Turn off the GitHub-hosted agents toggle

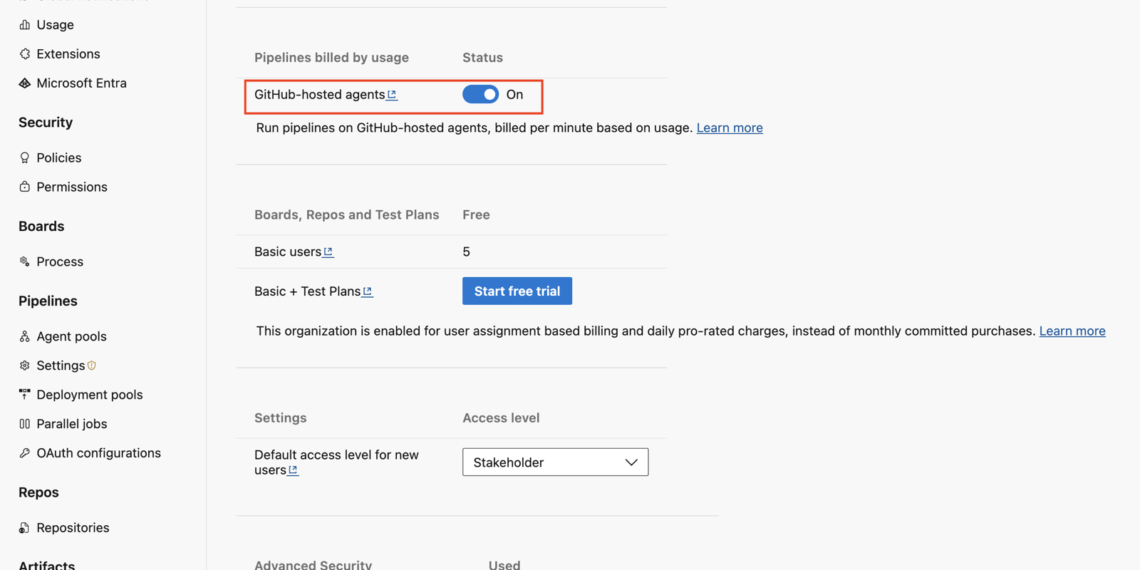(481, 95)
